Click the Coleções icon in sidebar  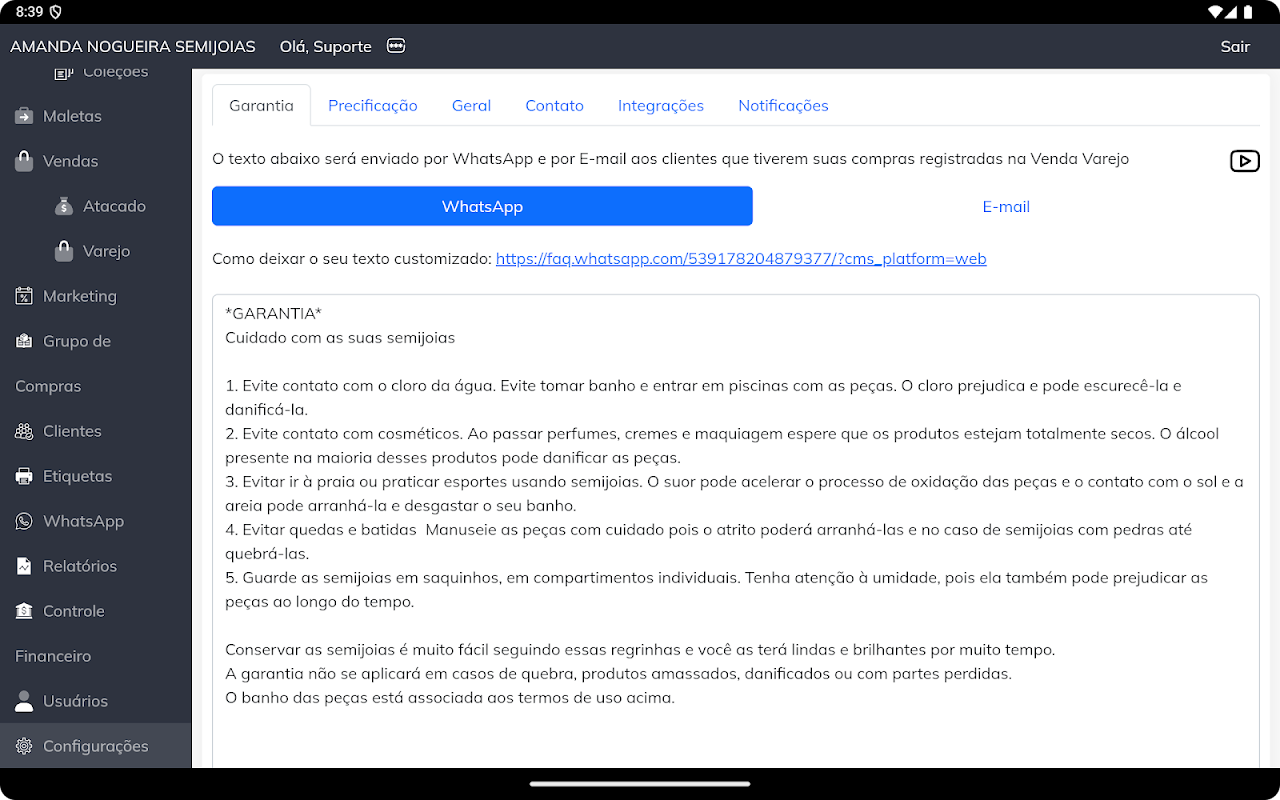(x=64, y=73)
